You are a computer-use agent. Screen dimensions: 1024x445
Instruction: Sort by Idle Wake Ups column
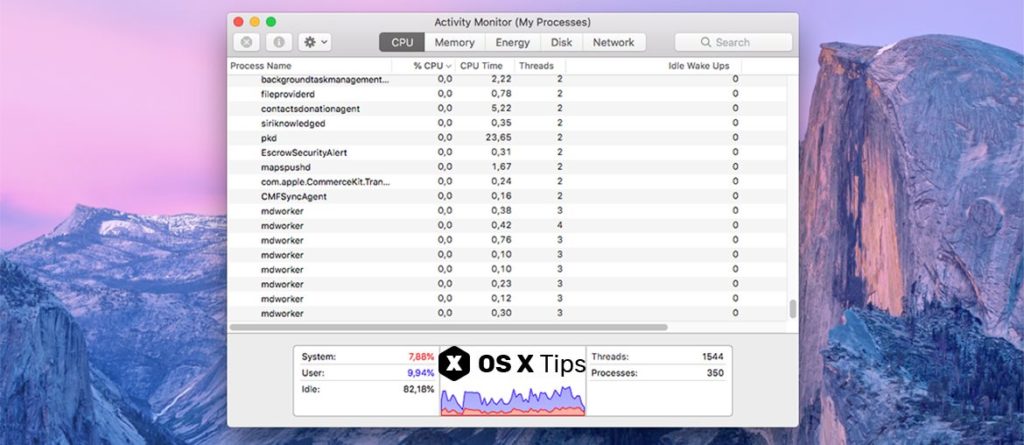click(x=698, y=66)
